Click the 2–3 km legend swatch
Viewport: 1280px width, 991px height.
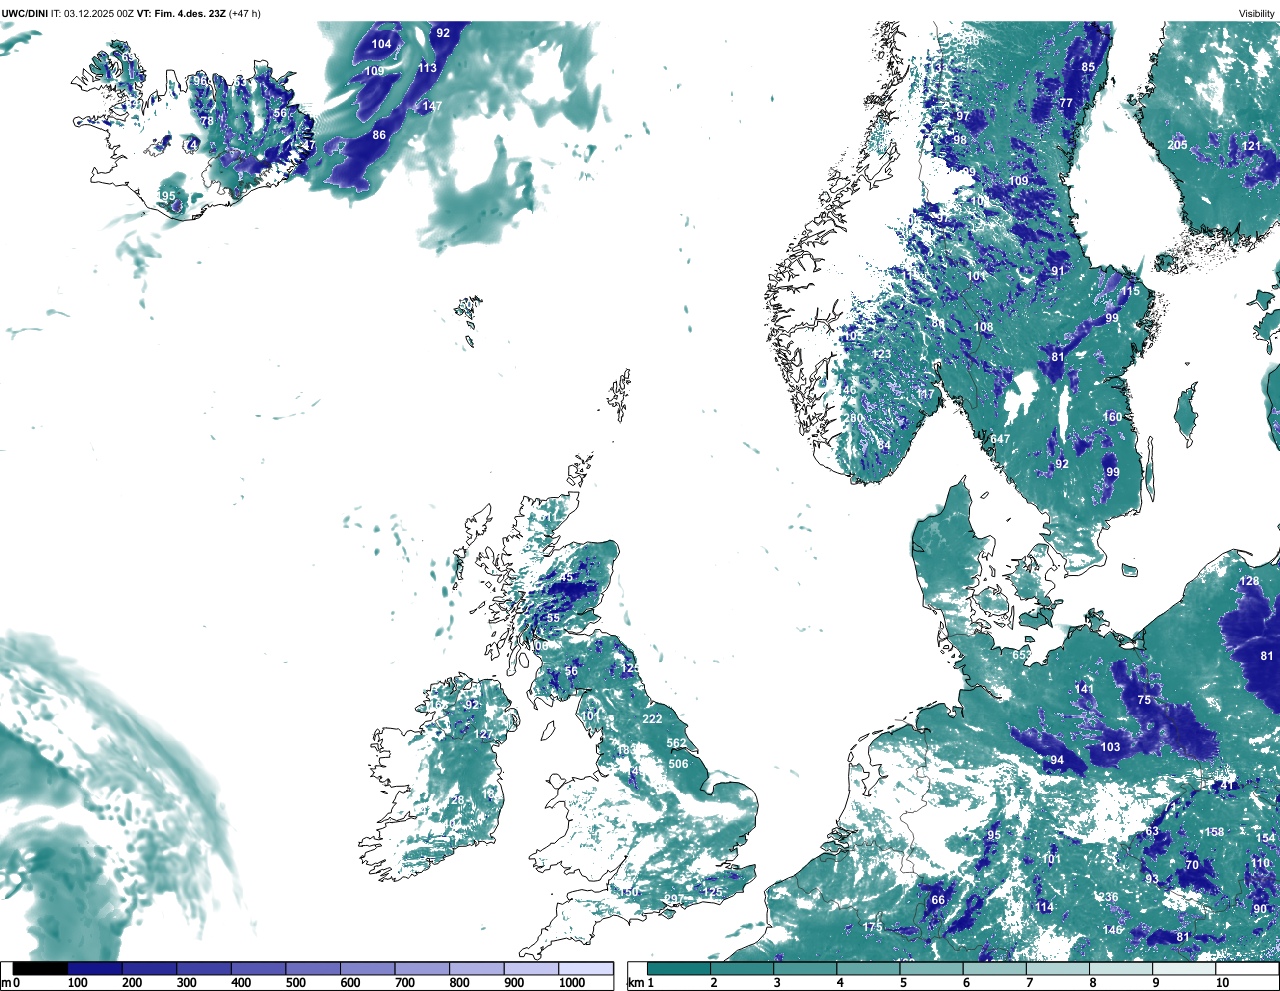pyautogui.click(x=742, y=968)
